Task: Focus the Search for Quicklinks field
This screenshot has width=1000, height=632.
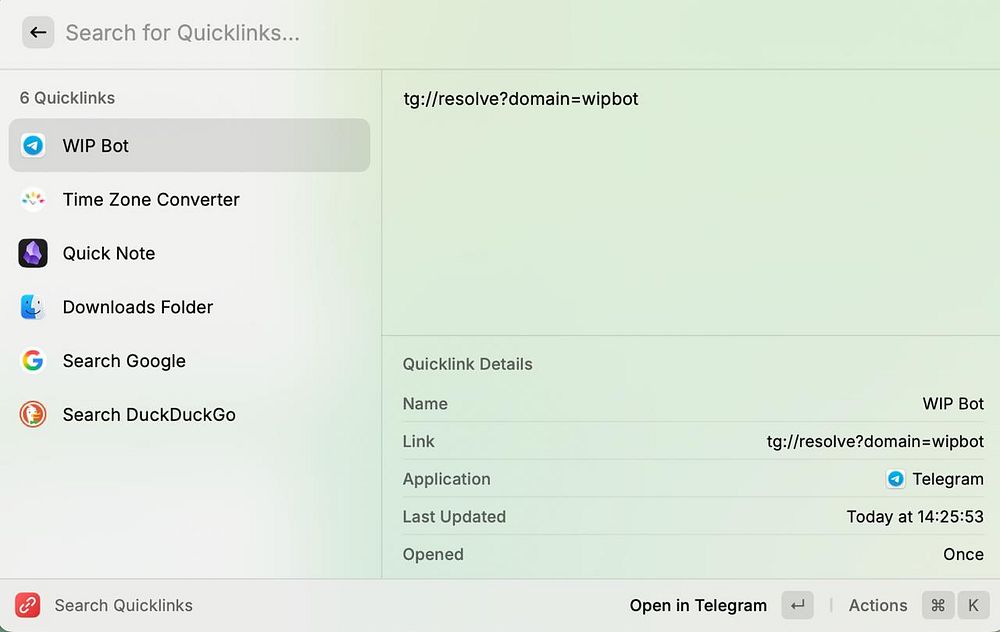Action: pyautogui.click(x=400, y=33)
